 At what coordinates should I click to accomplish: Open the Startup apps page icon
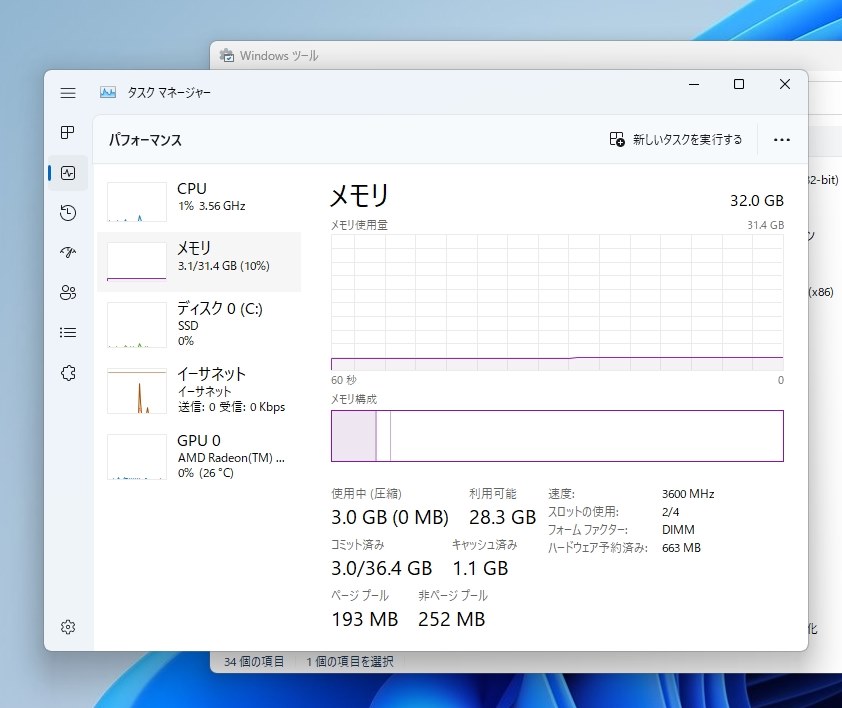68,252
